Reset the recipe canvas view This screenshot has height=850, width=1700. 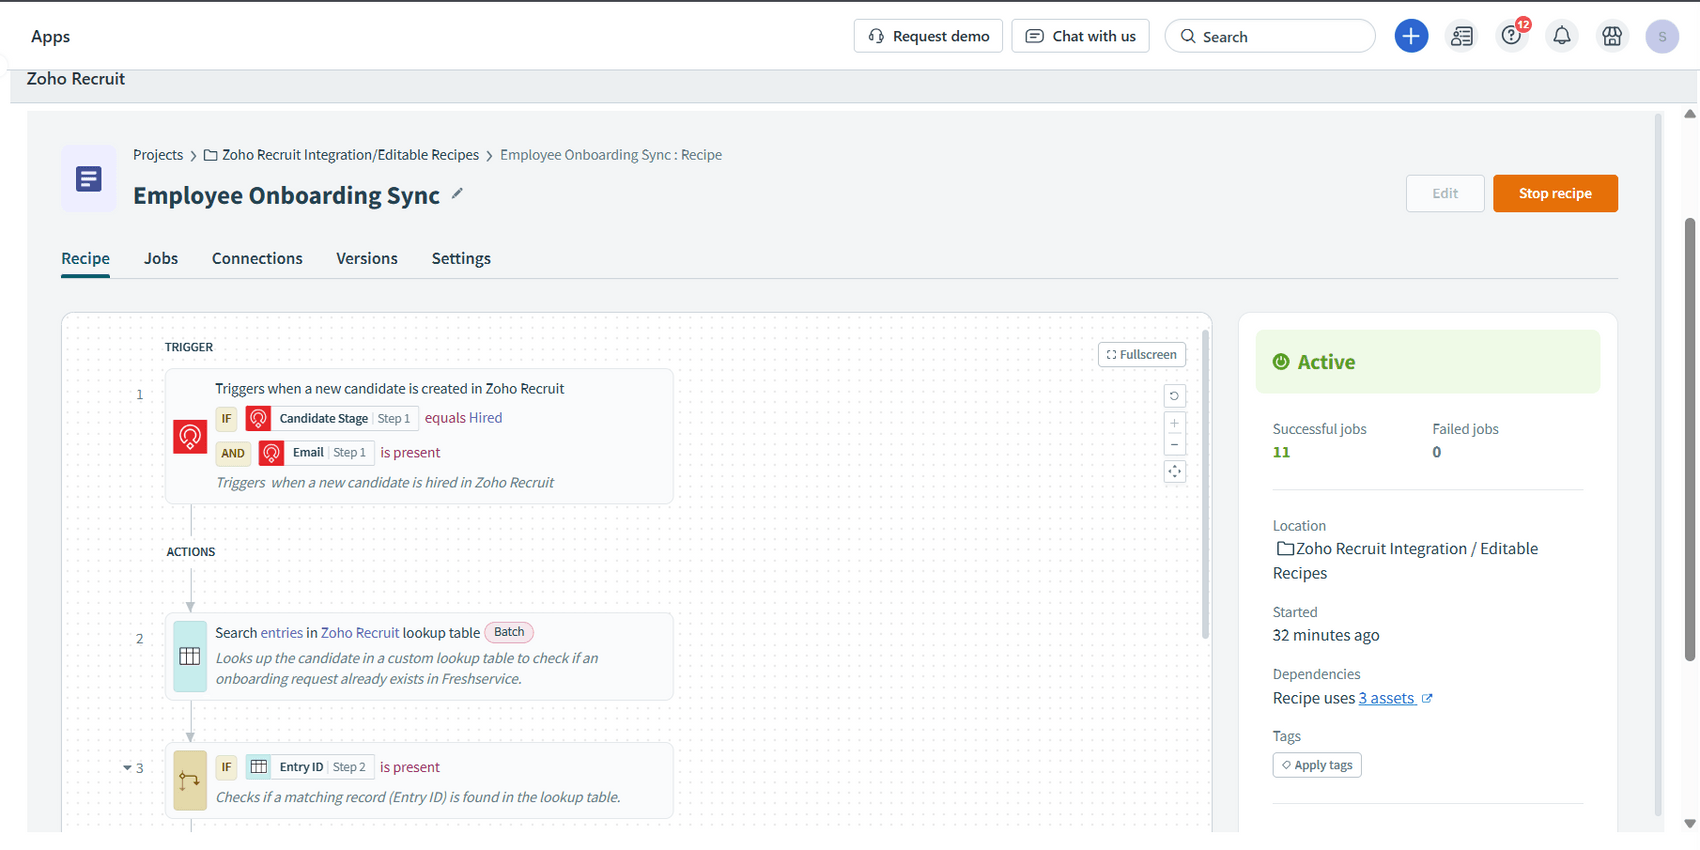tap(1174, 396)
